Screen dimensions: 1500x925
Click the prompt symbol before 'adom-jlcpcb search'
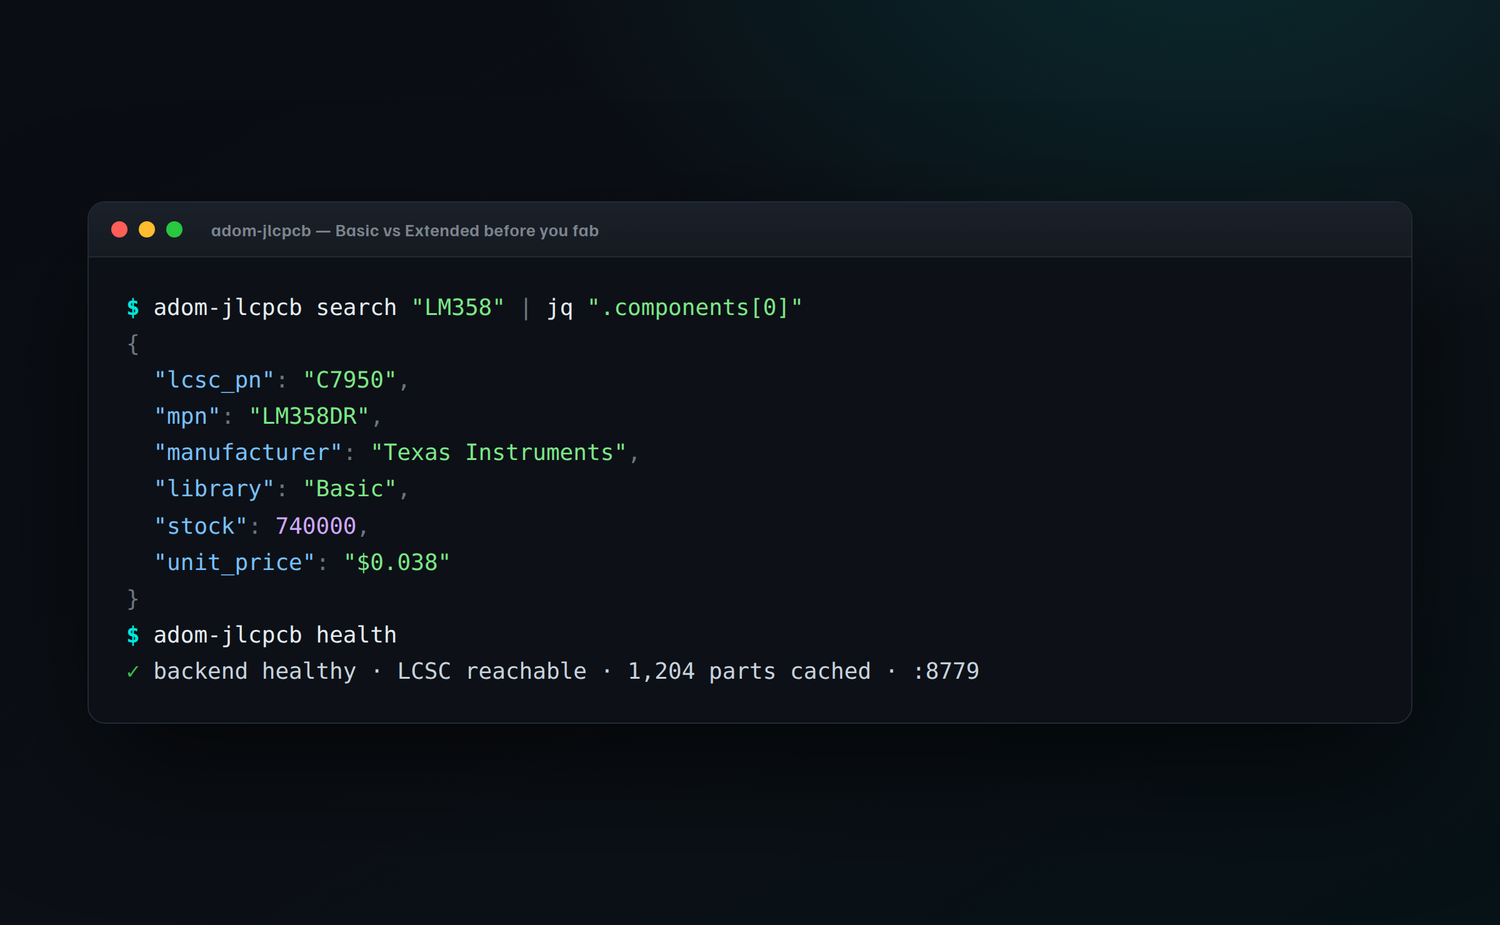133,308
